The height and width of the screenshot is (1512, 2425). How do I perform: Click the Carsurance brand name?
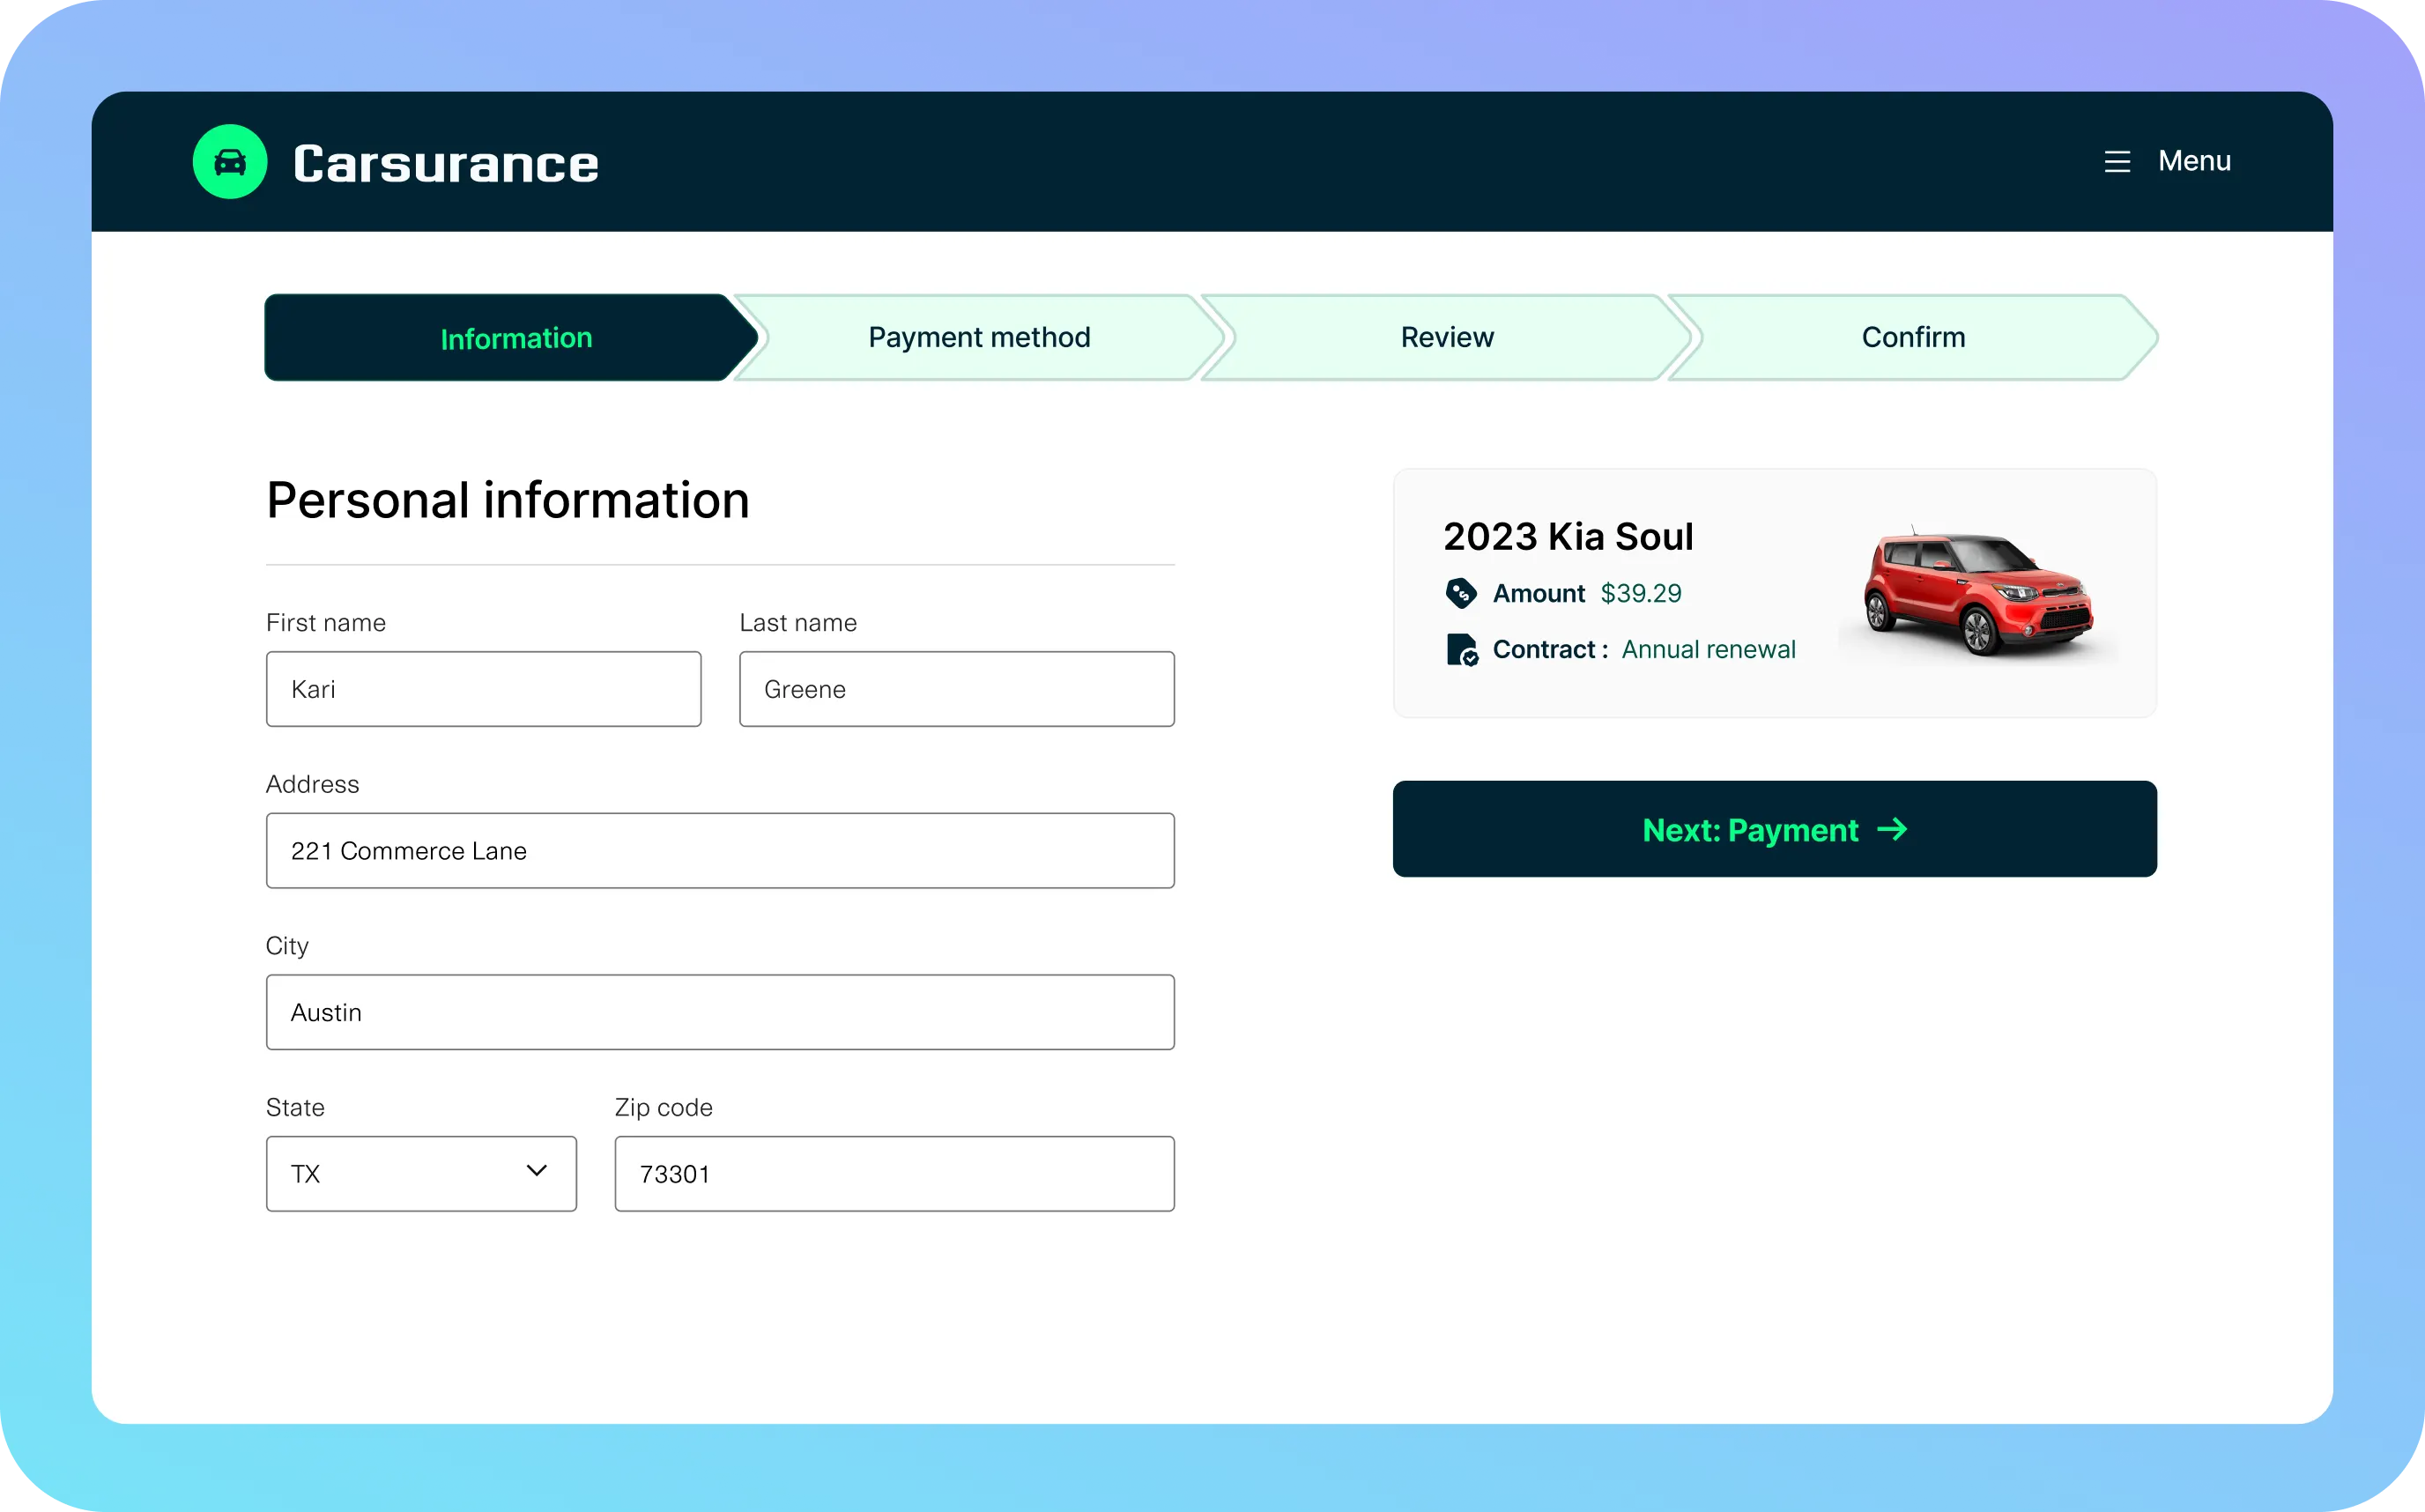pyautogui.click(x=446, y=164)
